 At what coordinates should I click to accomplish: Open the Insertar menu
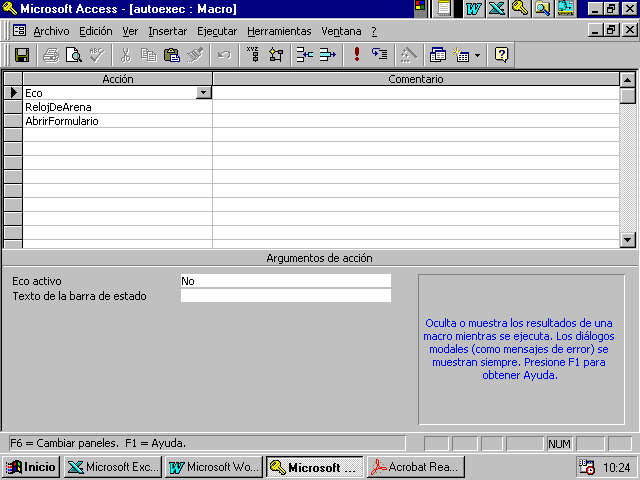pyautogui.click(x=167, y=31)
